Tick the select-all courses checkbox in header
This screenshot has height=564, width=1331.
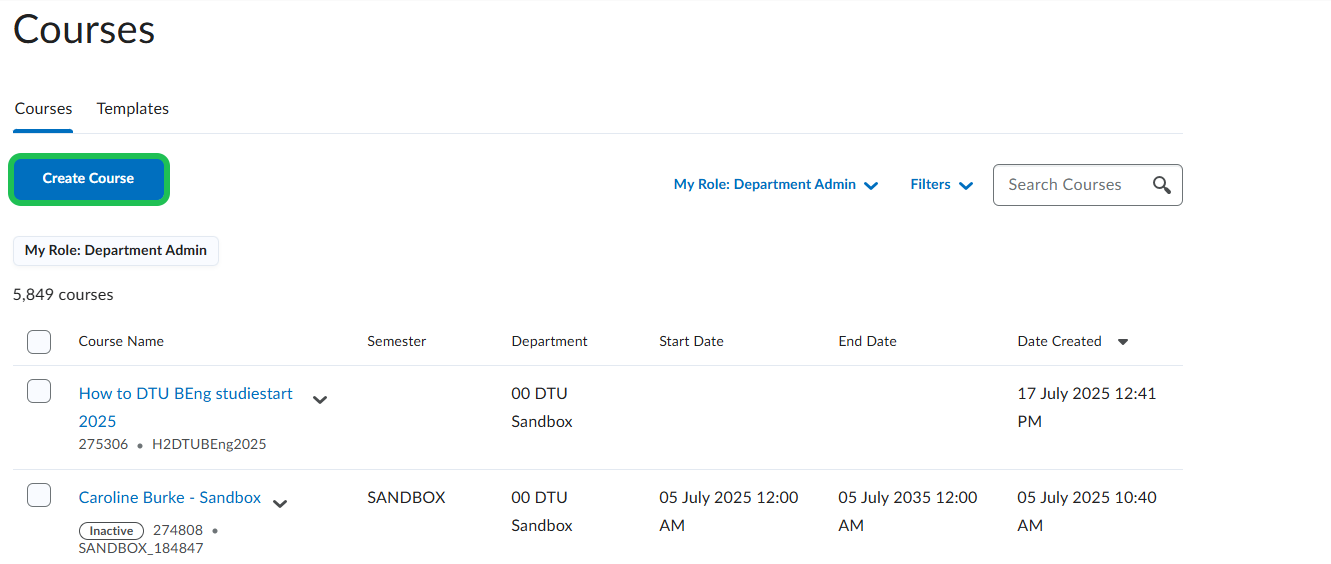39,342
